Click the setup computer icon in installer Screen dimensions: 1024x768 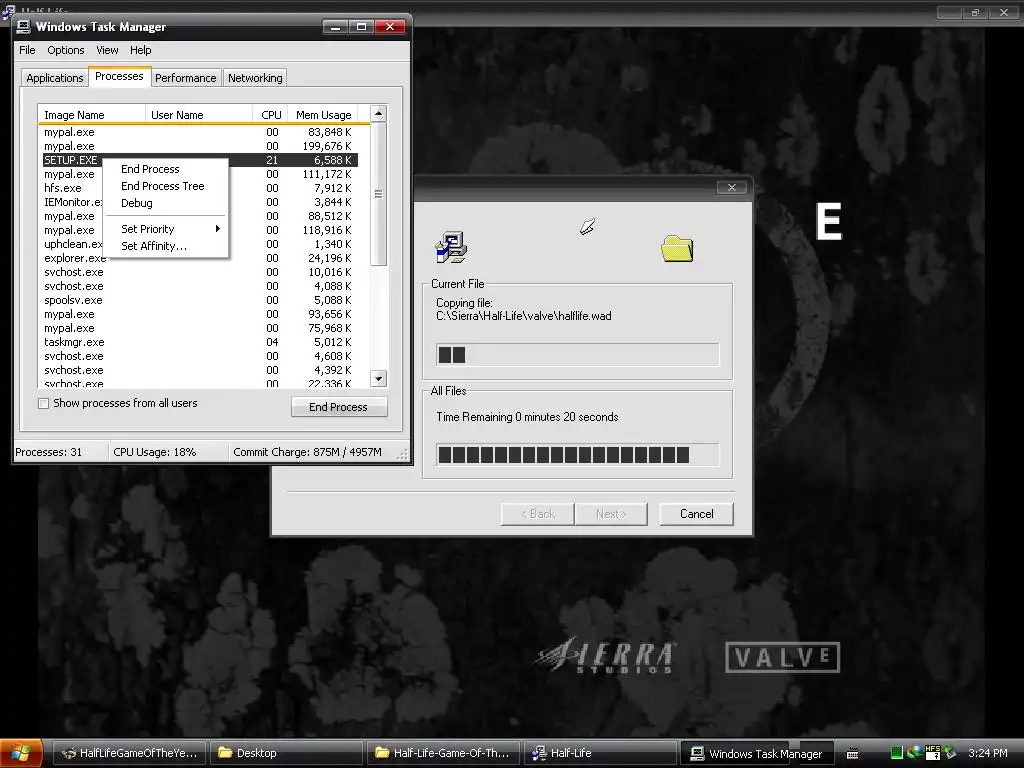[x=451, y=247]
